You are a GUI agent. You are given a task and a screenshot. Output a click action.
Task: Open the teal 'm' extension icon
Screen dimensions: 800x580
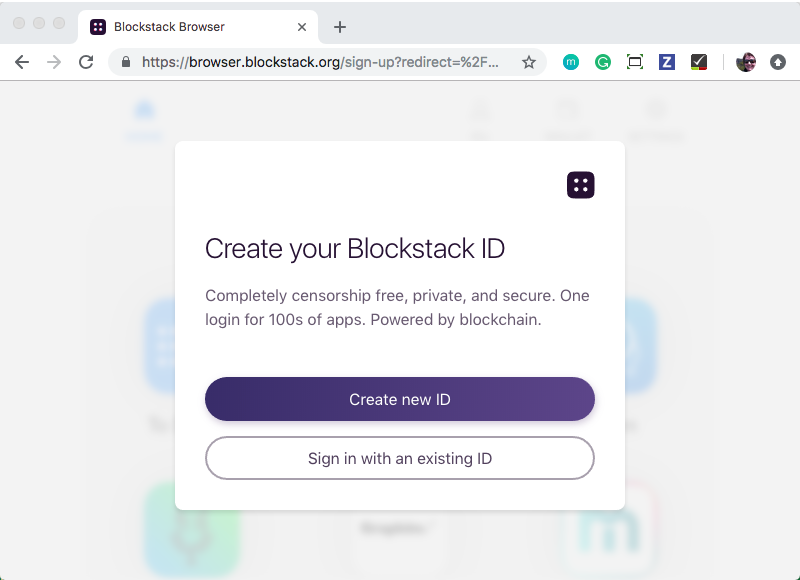(571, 62)
